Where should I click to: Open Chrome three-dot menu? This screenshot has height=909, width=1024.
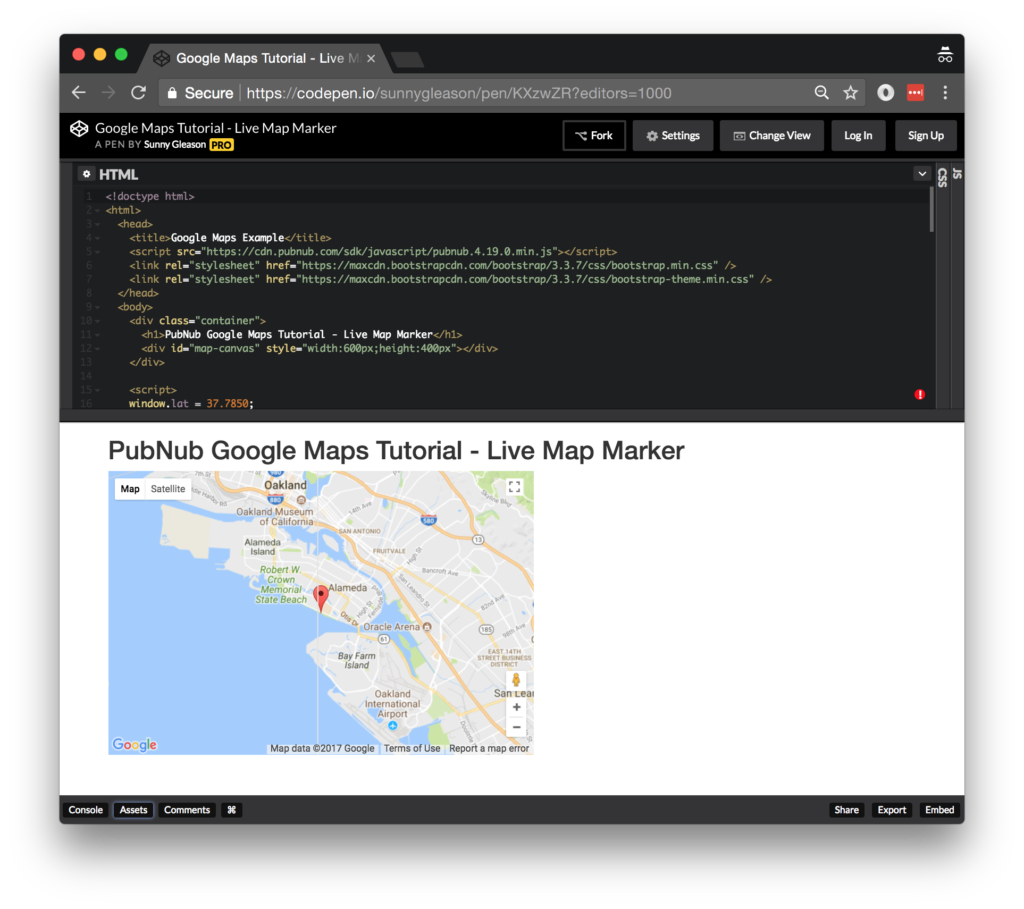click(x=945, y=93)
